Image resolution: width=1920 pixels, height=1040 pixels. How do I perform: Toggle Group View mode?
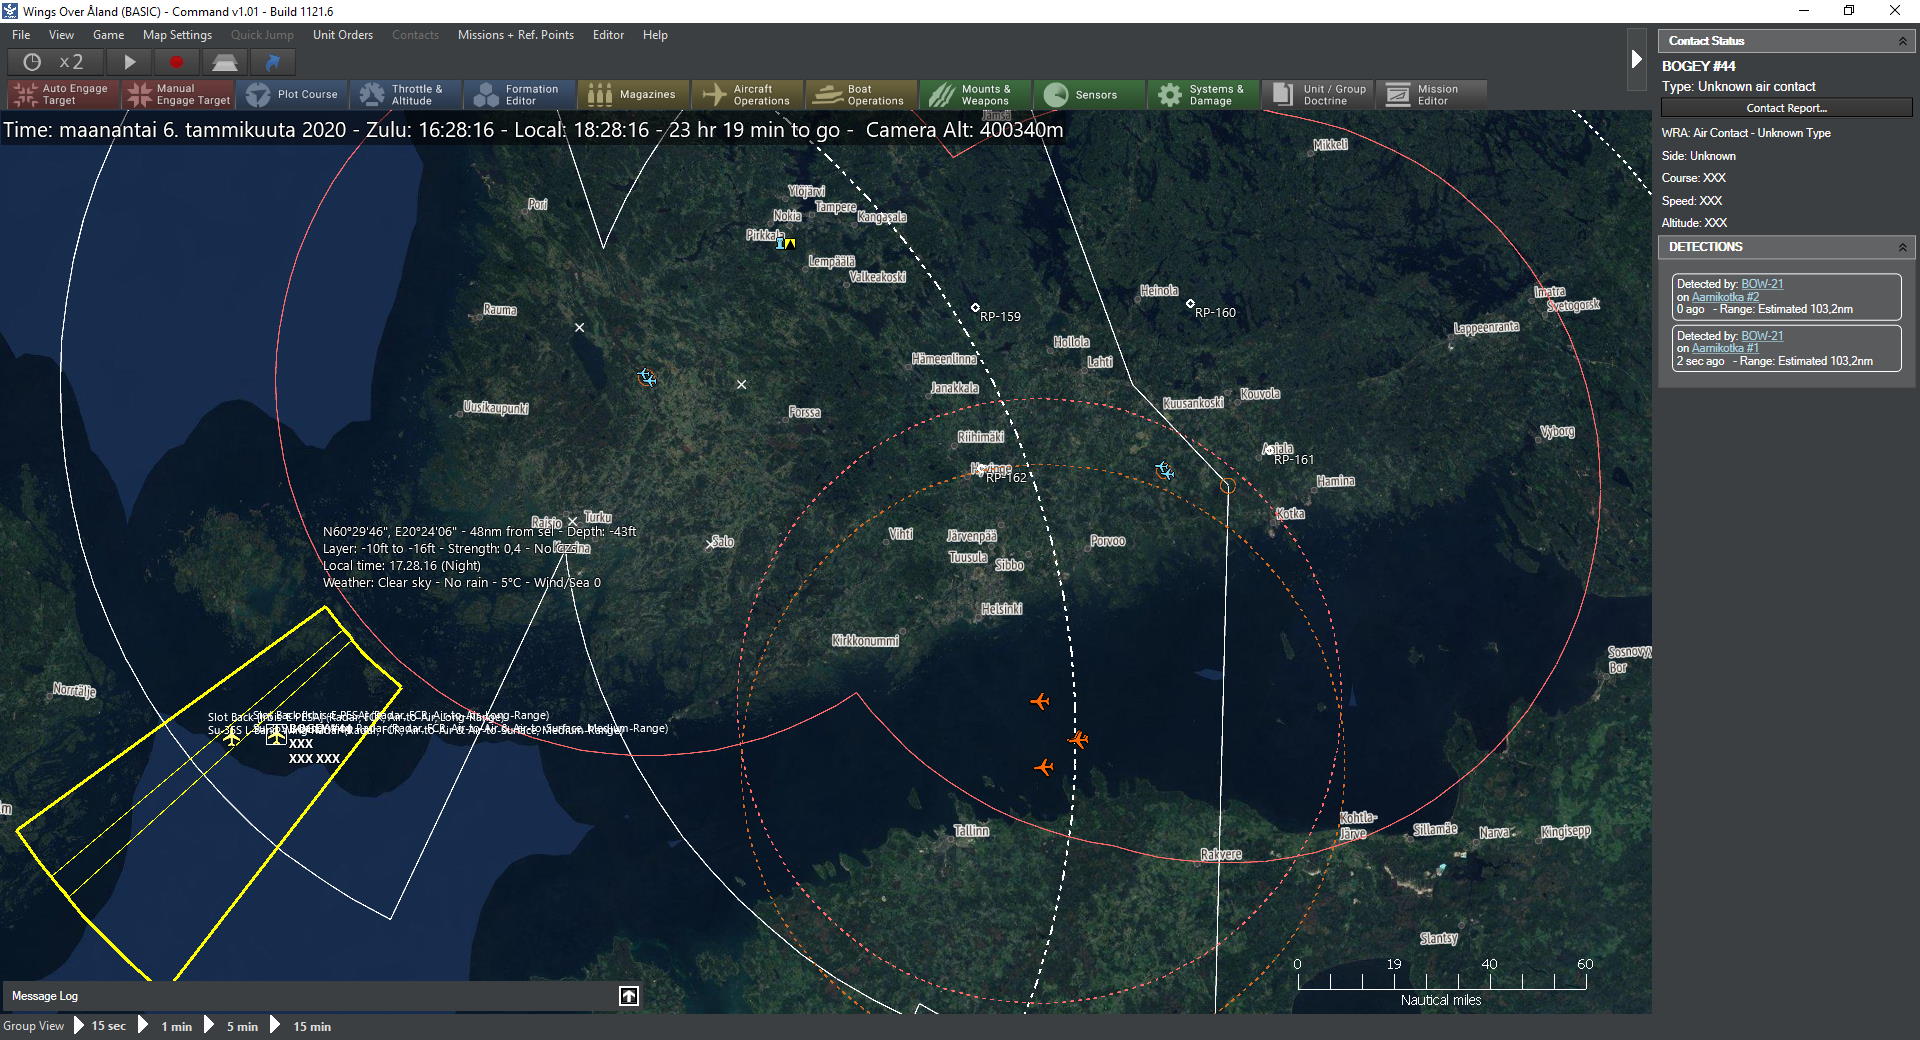click(x=33, y=1026)
